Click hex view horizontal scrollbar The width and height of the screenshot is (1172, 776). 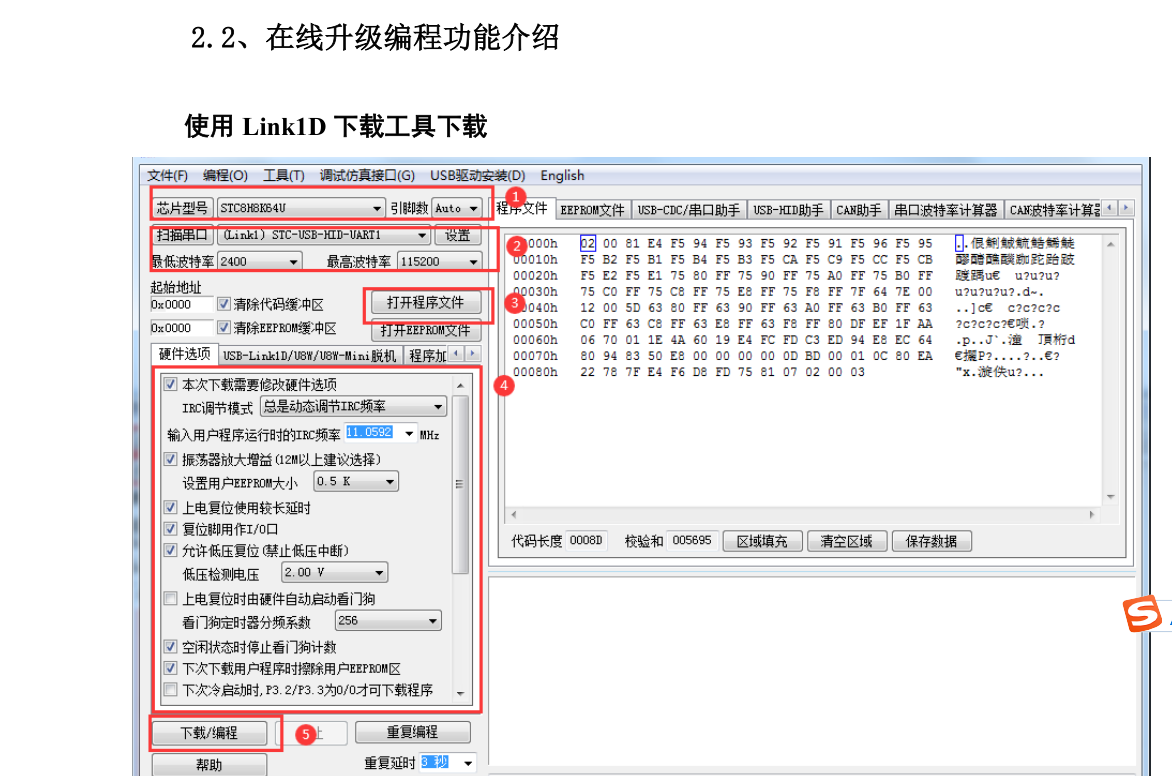pyautogui.click(x=804, y=514)
